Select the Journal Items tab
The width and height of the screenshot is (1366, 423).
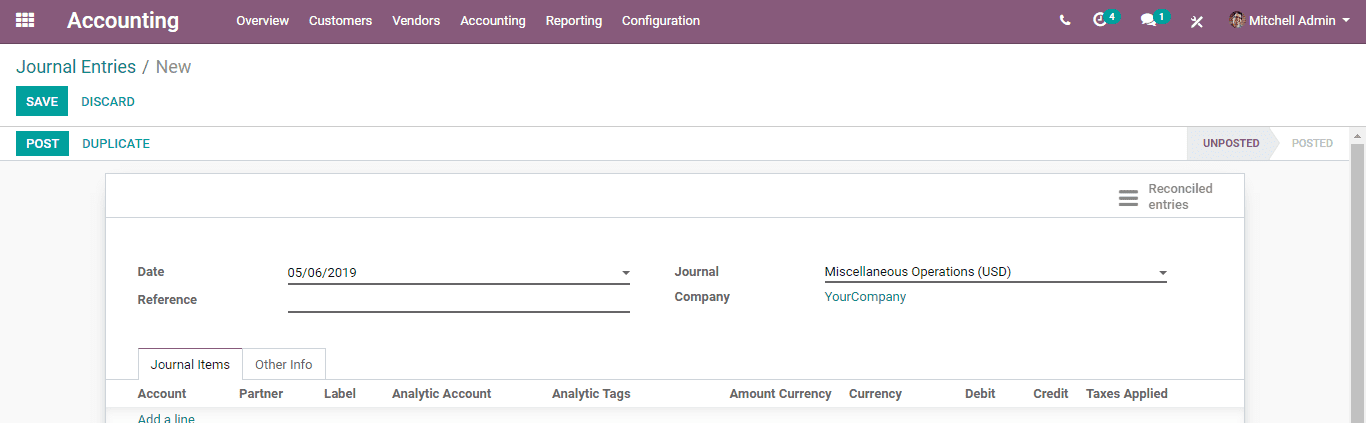pyautogui.click(x=190, y=365)
